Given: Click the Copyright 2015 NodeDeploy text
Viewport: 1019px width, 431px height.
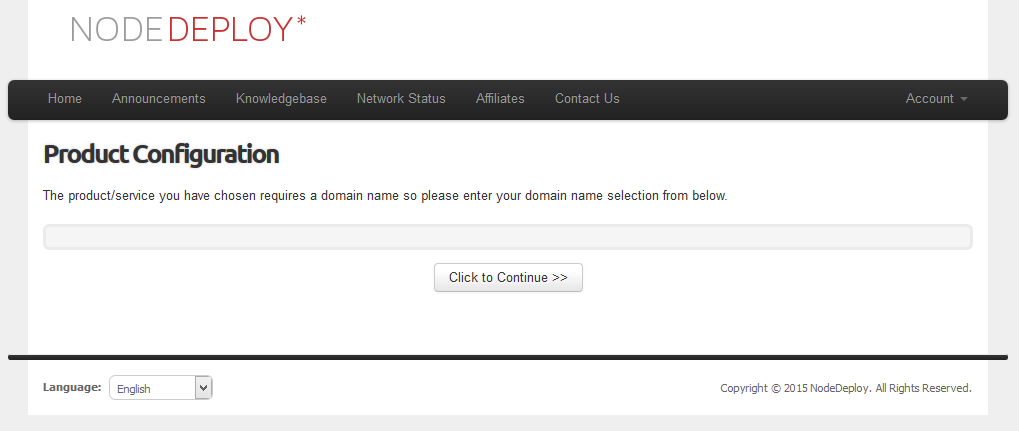Looking at the screenshot, I should [845, 388].
